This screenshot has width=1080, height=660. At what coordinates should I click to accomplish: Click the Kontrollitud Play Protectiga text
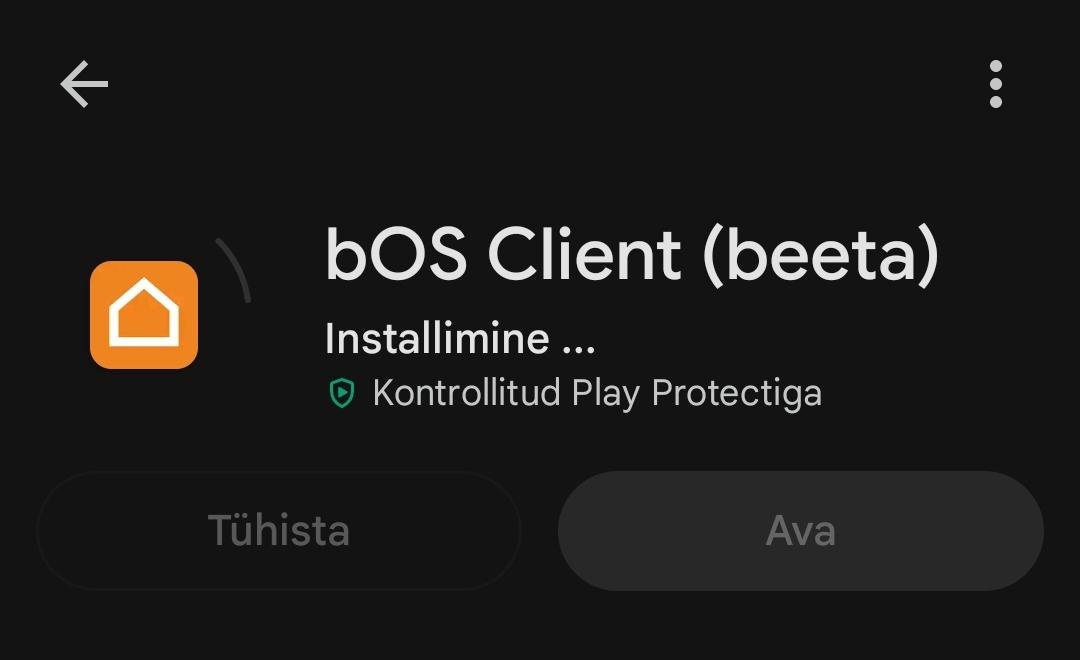click(597, 393)
